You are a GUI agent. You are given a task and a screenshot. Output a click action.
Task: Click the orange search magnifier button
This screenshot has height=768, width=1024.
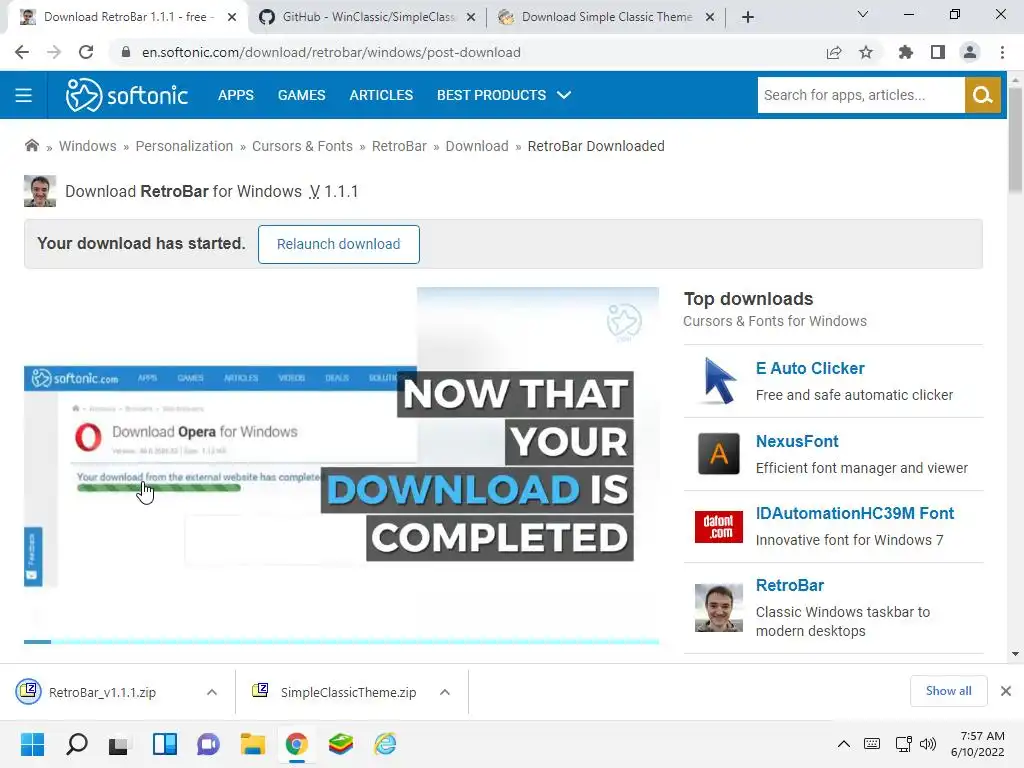[982, 95]
